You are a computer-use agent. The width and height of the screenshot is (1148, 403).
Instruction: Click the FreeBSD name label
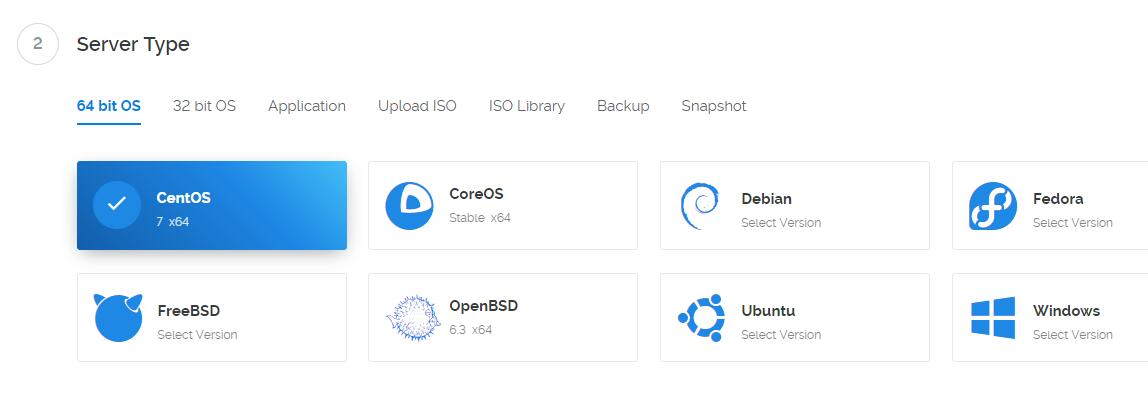(189, 311)
